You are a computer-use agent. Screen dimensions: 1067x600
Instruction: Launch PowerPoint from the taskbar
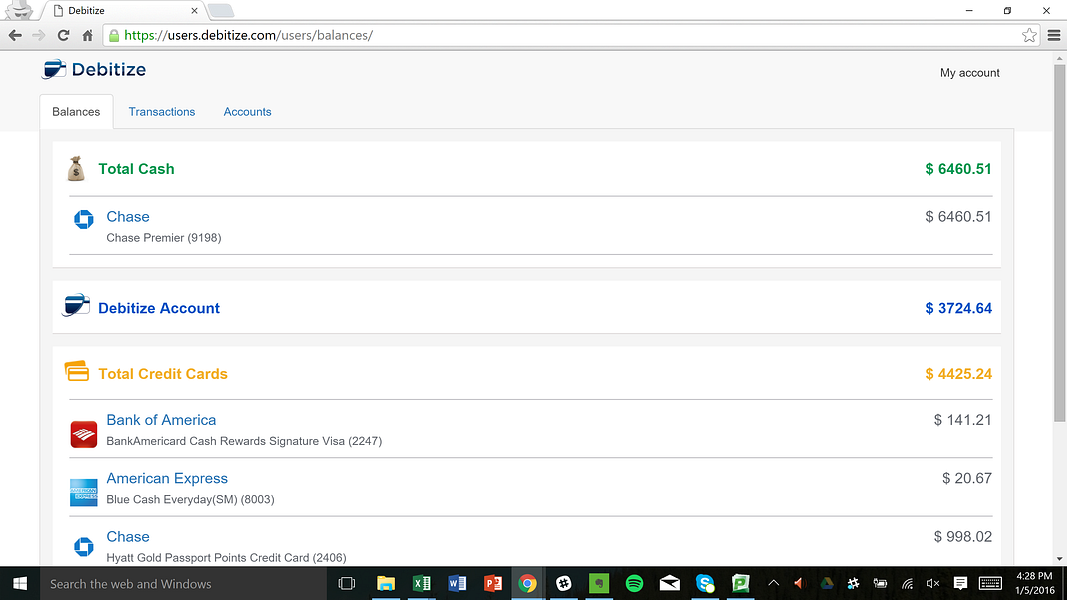(x=492, y=583)
